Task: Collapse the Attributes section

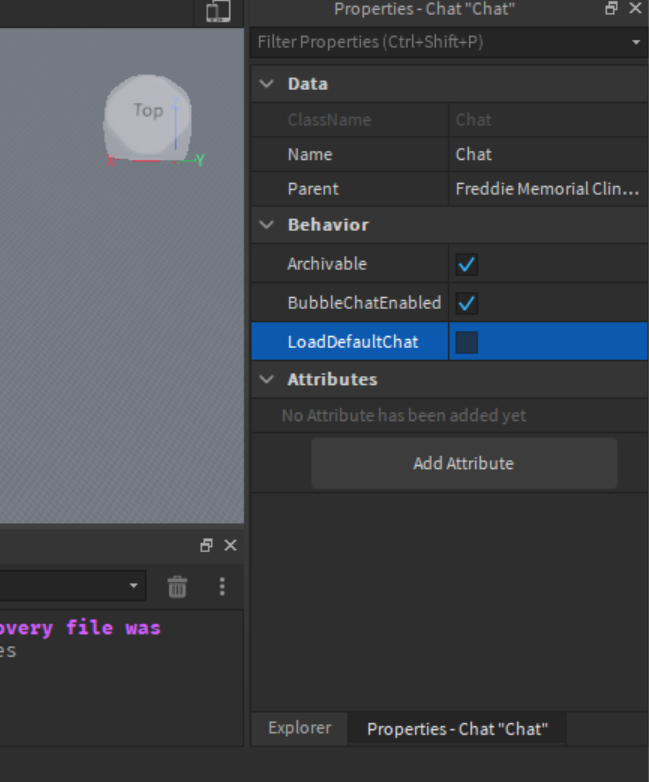Action: click(267, 379)
